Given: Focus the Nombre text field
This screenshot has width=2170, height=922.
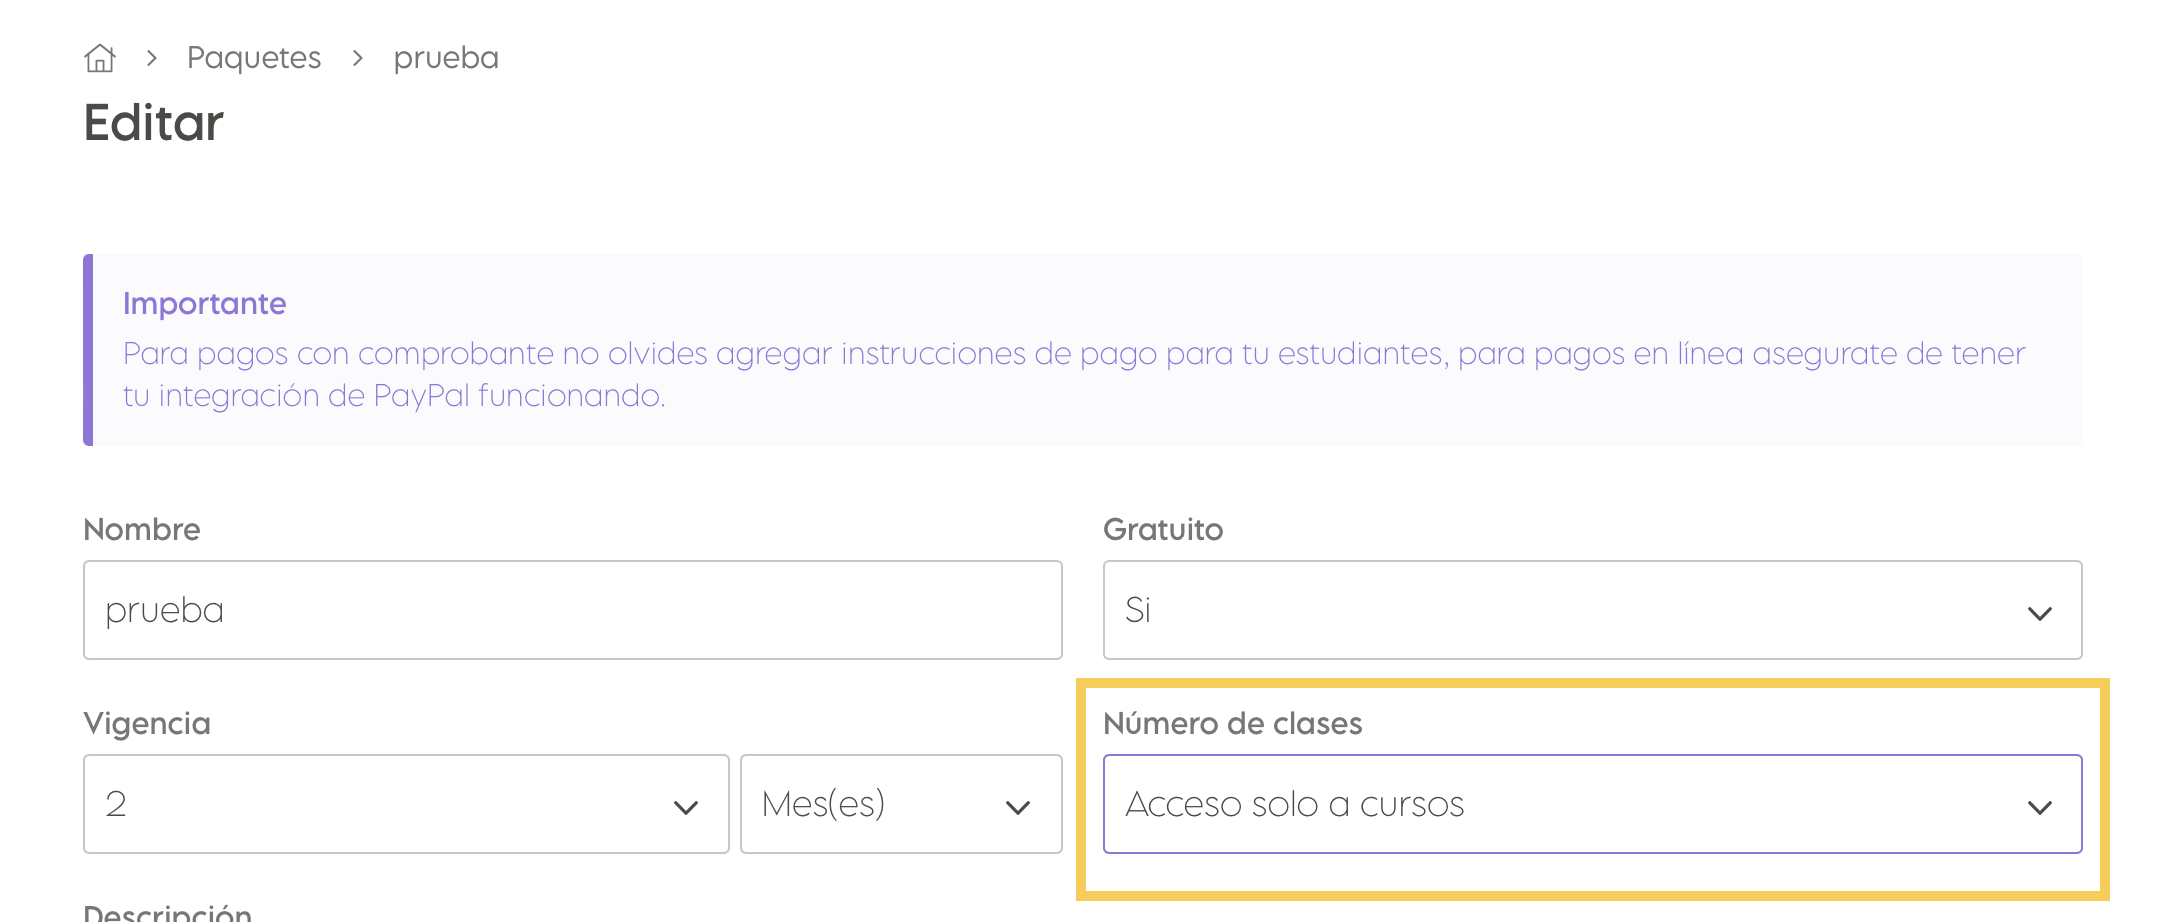Looking at the screenshot, I should point(572,610).
